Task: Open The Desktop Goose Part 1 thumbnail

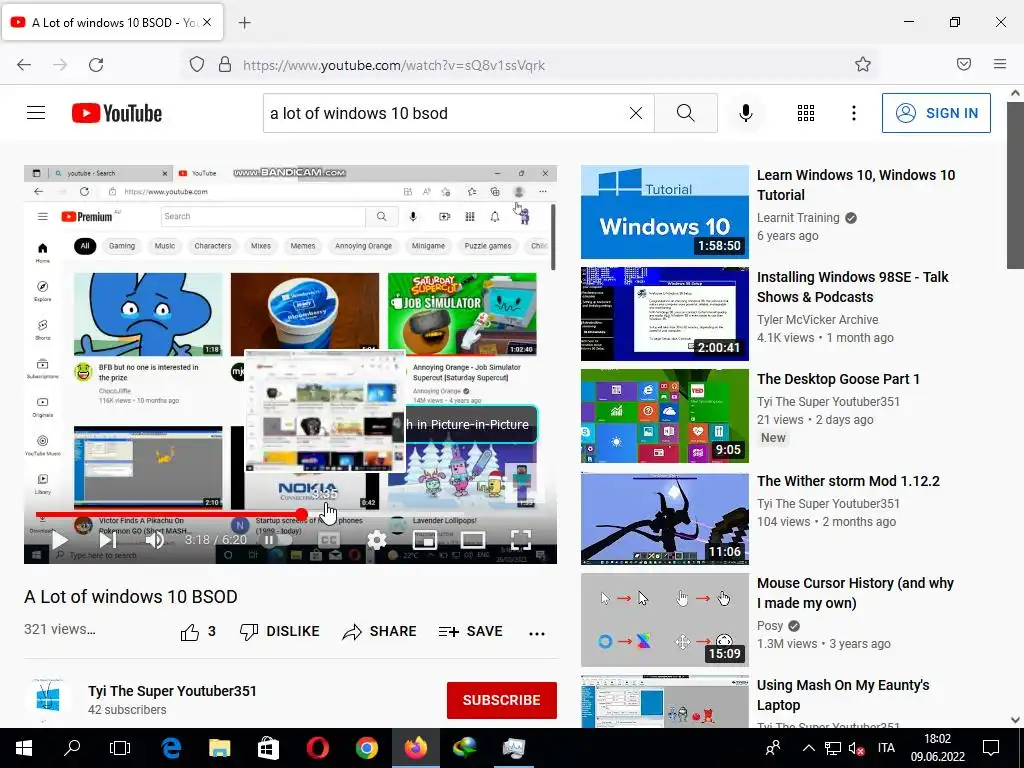Action: point(665,416)
